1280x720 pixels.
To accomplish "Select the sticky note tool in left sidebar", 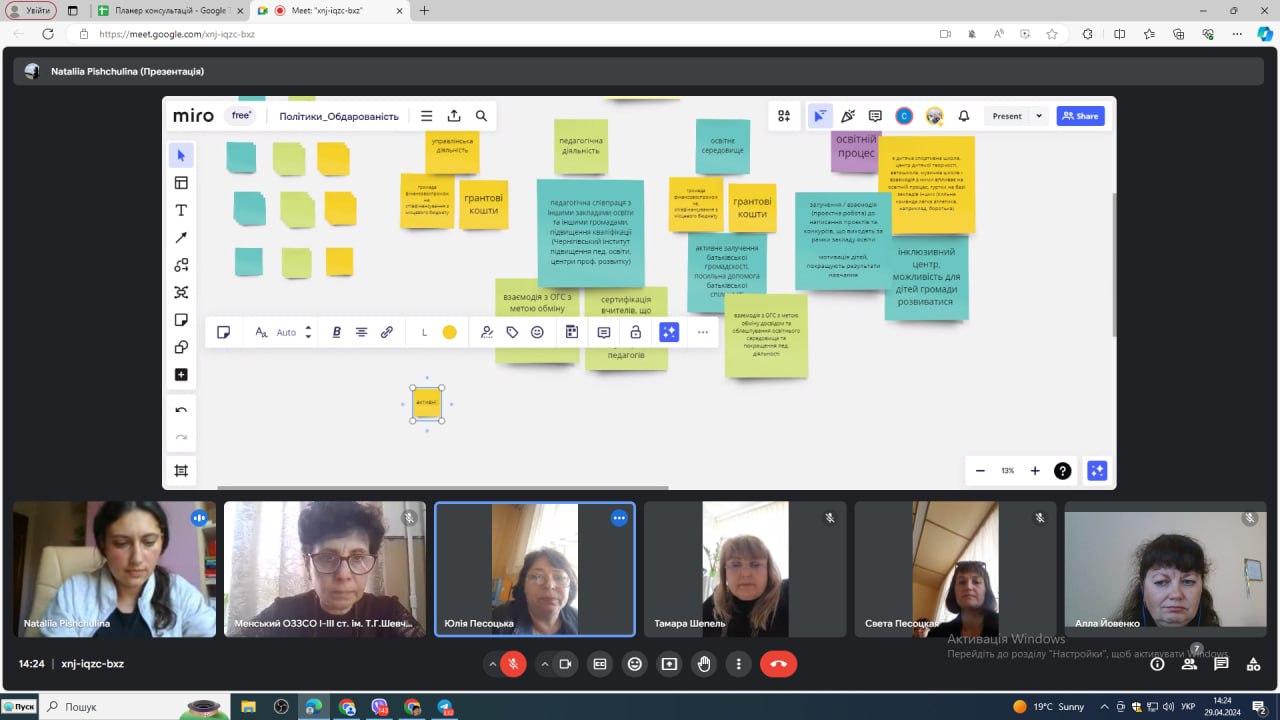I will (x=181, y=320).
